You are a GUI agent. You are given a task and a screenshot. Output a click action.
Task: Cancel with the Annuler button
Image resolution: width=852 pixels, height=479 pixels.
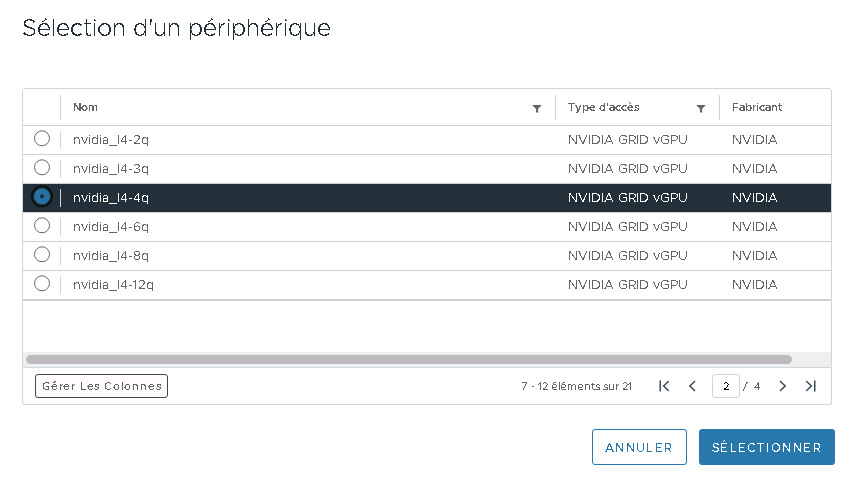tap(639, 447)
